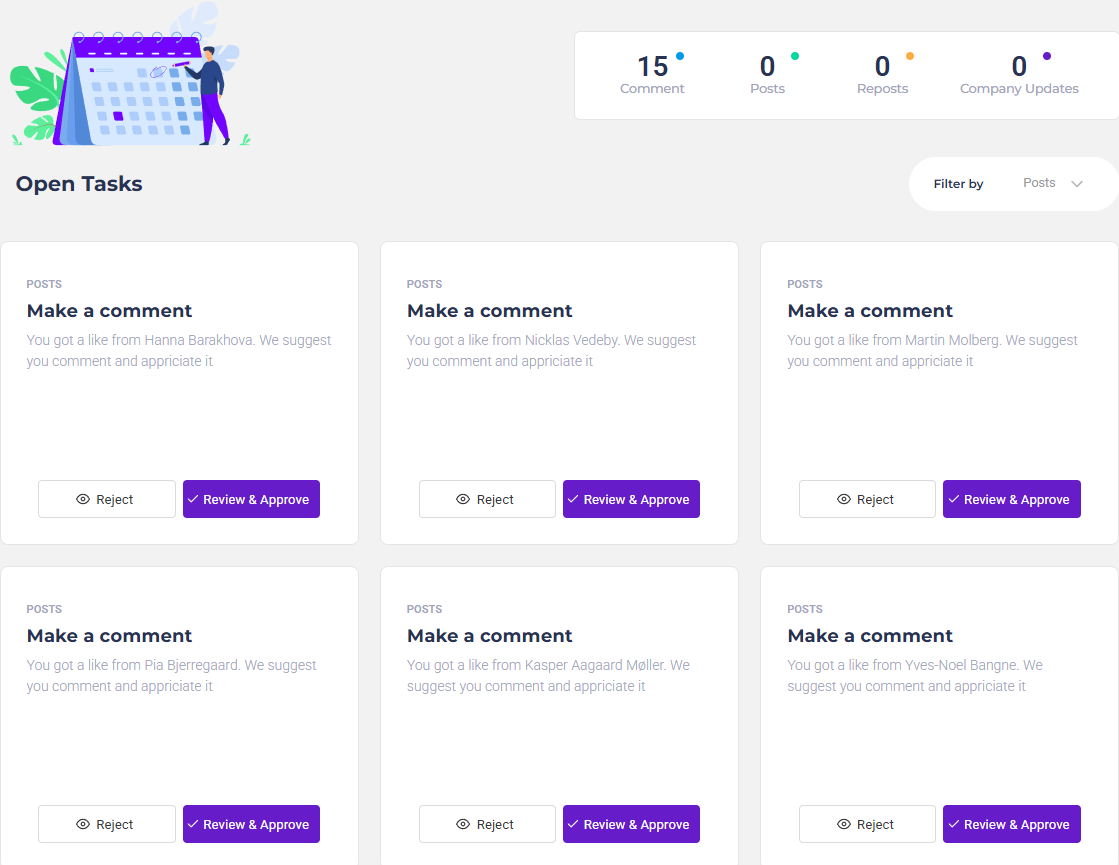Click the eye icon on Hanna Barakhova's Reject button
1119x865 pixels.
pyautogui.click(x=83, y=499)
